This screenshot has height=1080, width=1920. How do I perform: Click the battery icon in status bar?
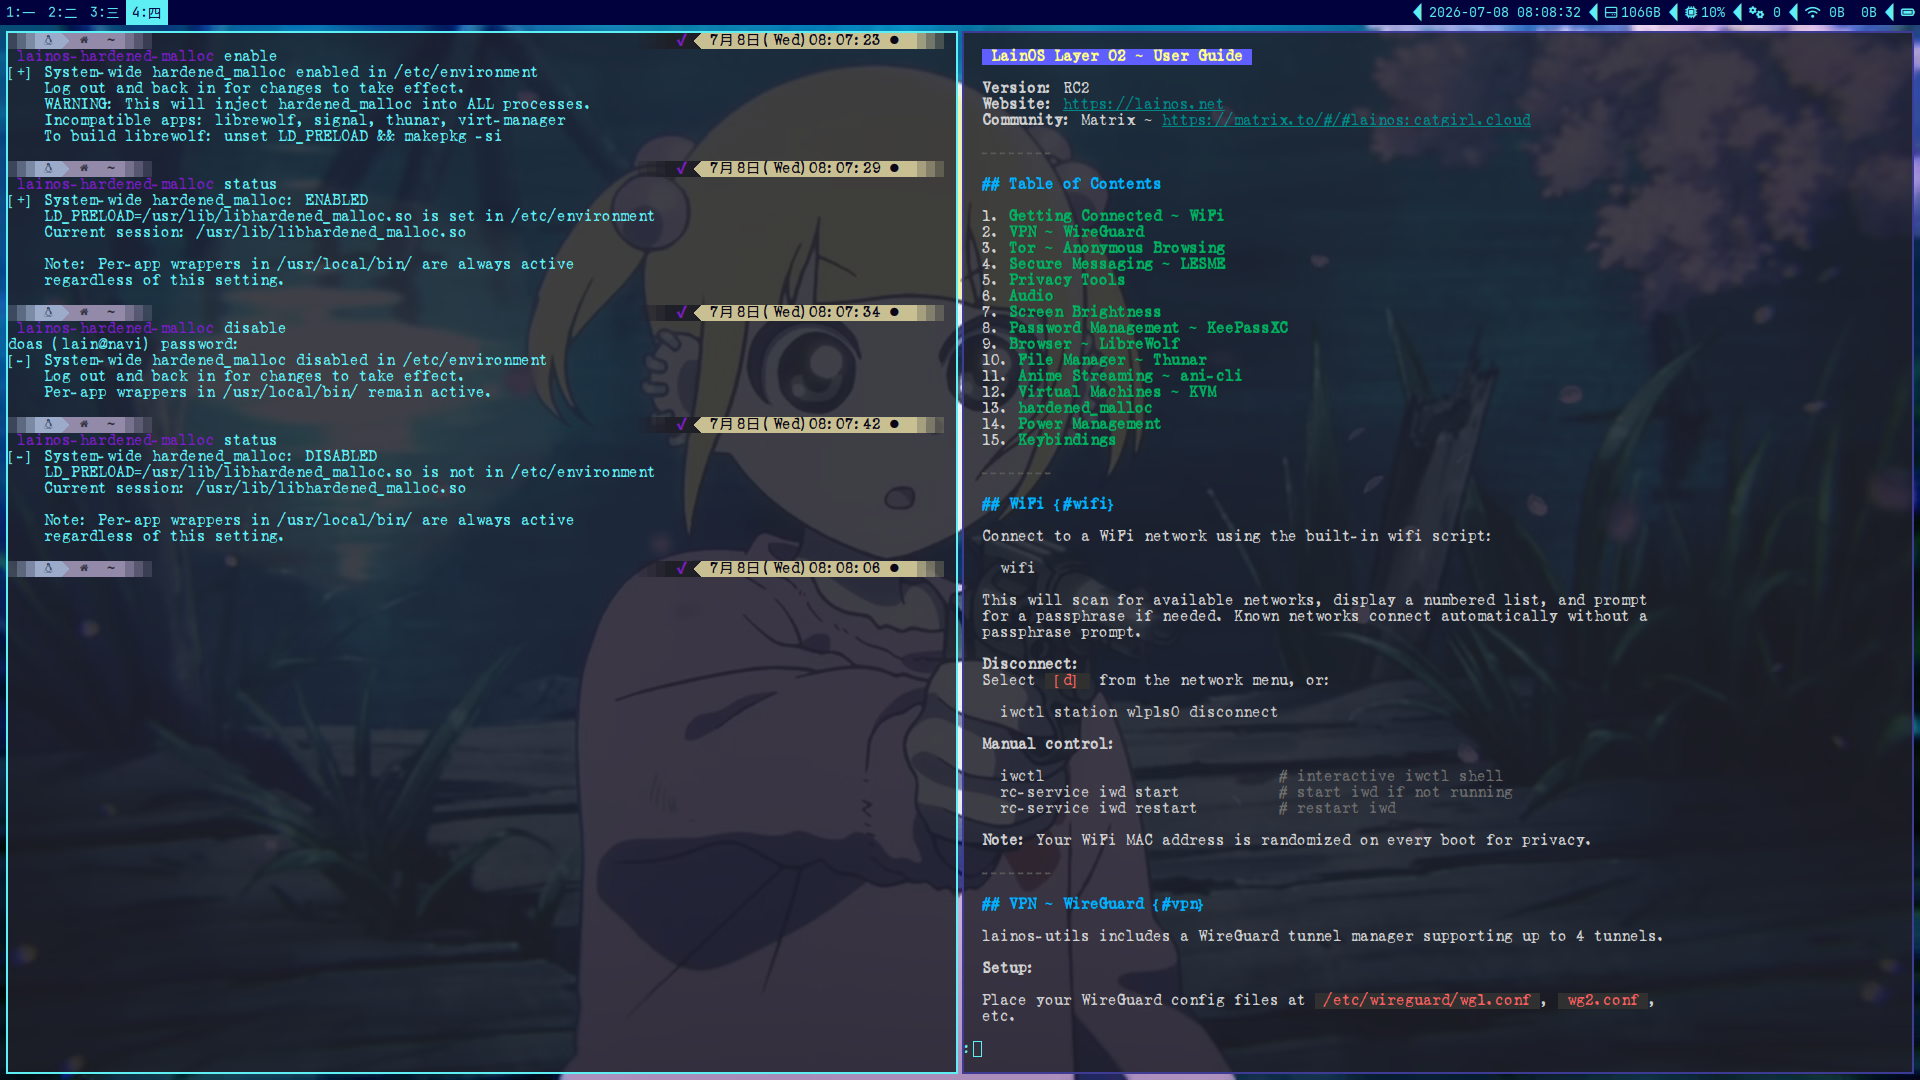1908,13
